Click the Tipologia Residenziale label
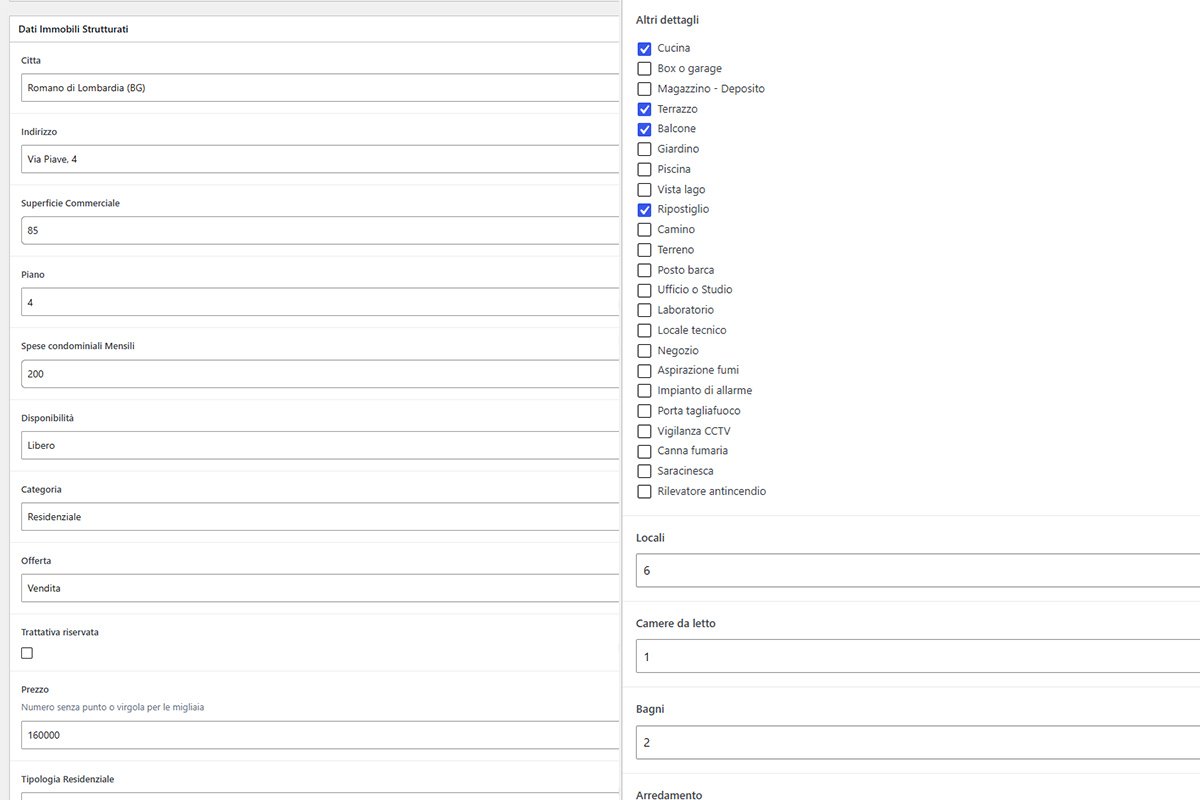Image resolution: width=1200 pixels, height=800 pixels. click(68, 779)
